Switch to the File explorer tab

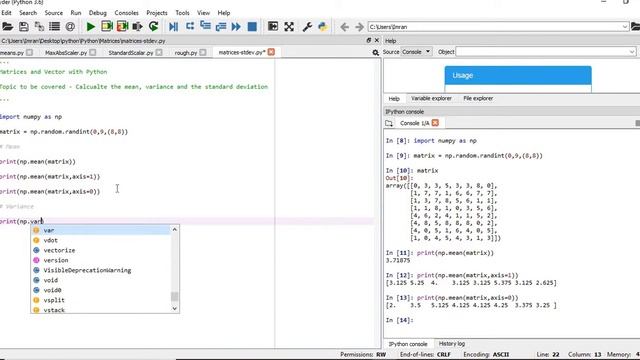[478, 98]
